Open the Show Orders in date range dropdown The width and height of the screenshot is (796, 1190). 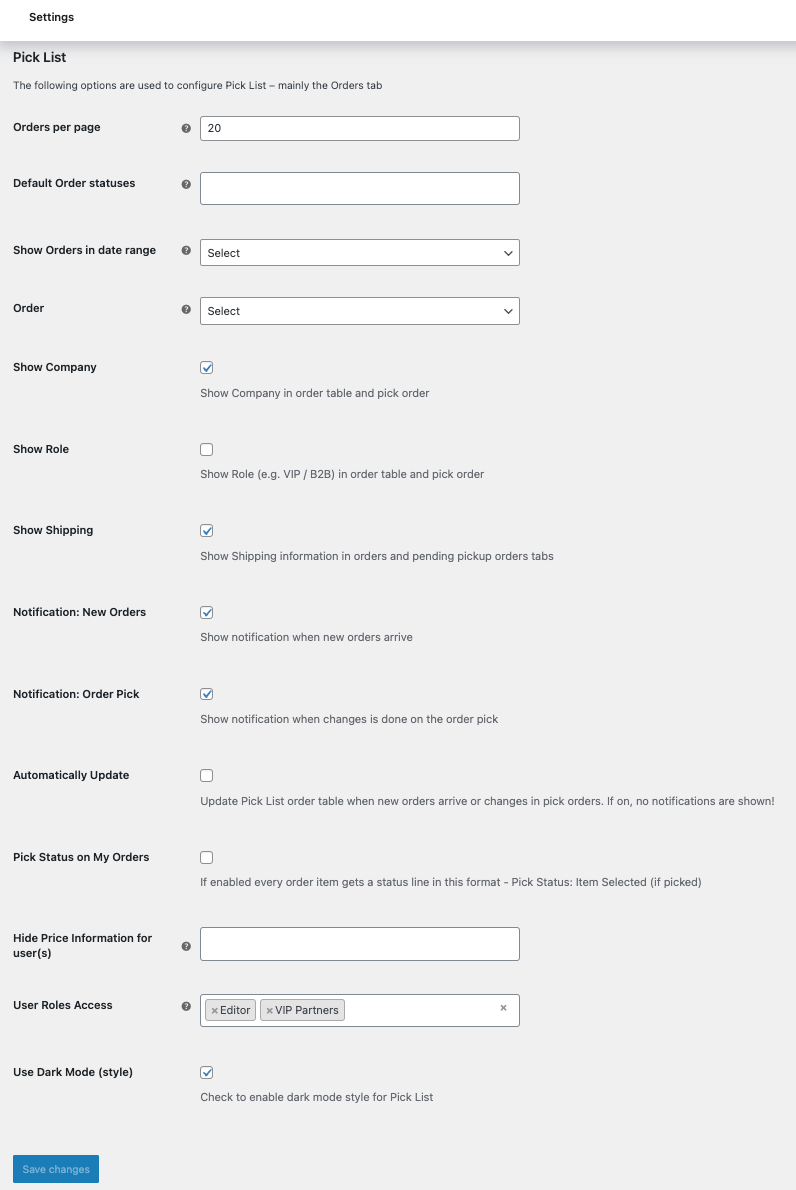(360, 253)
